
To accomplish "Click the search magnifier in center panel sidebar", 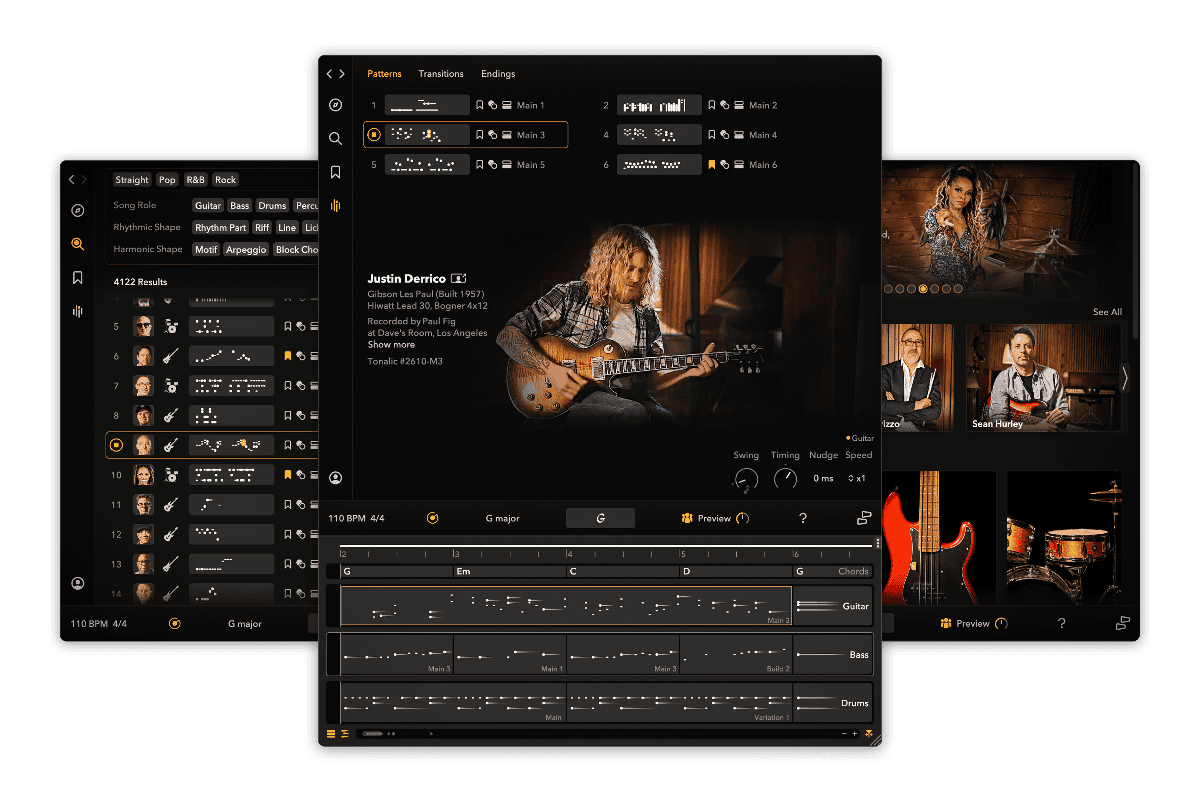I will click(x=336, y=139).
